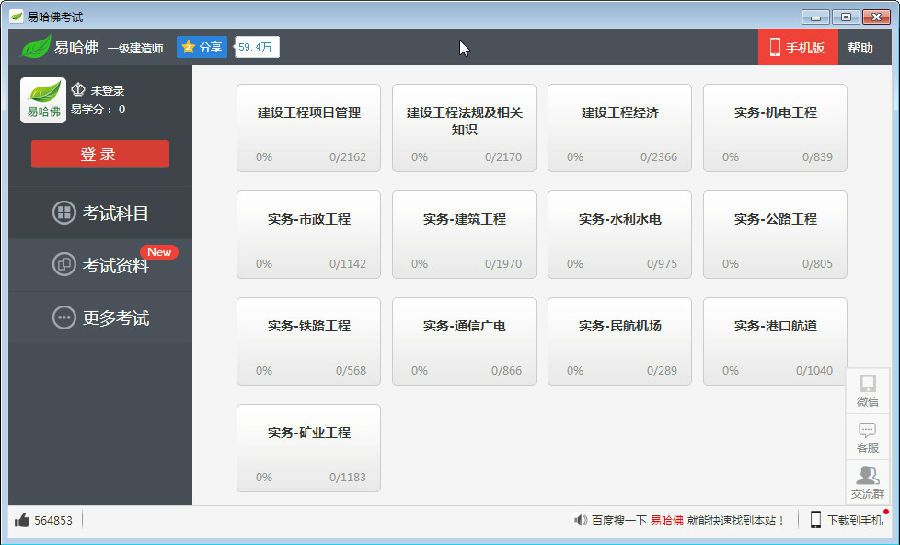Open the 建设工程法规及相关知识 subject card
900x545 pixels.
(x=464, y=128)
